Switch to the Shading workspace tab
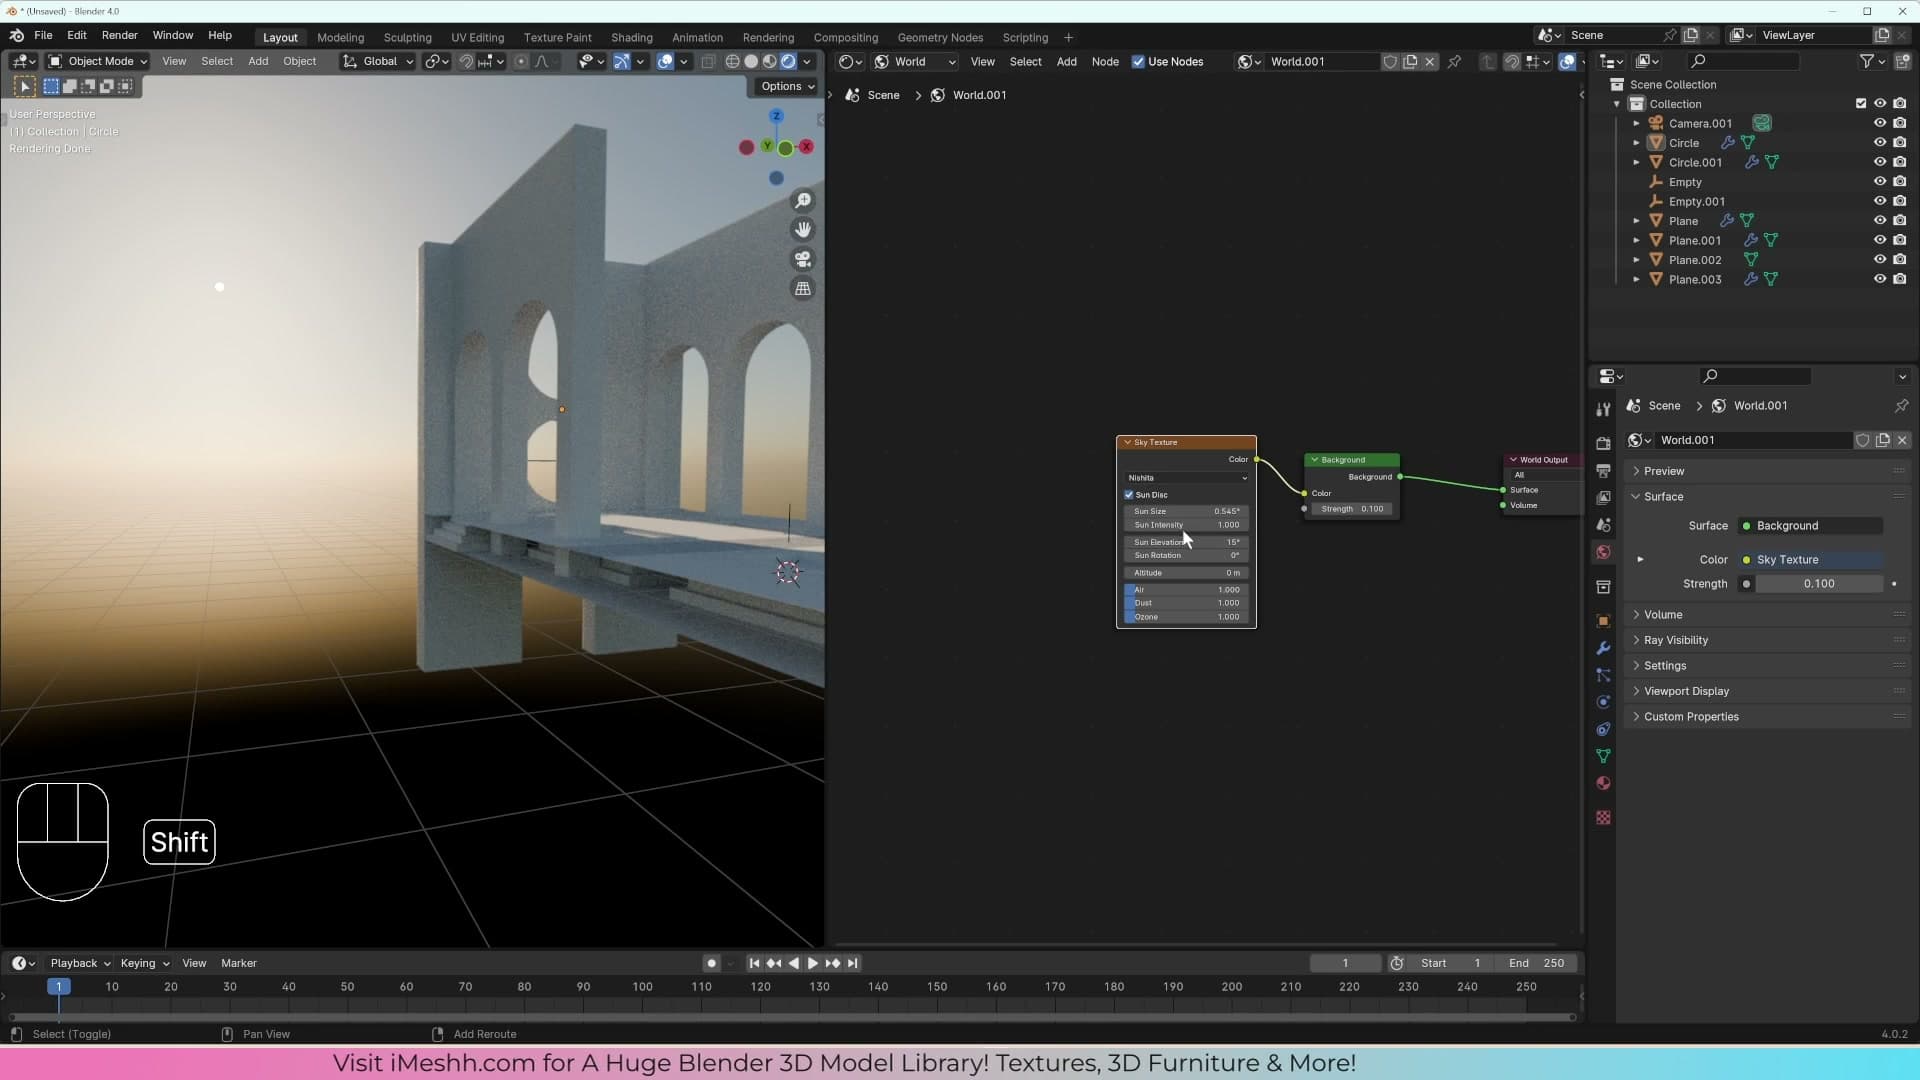The image size is (1920, 1080). pyautogui.click(x=631, y=38)
